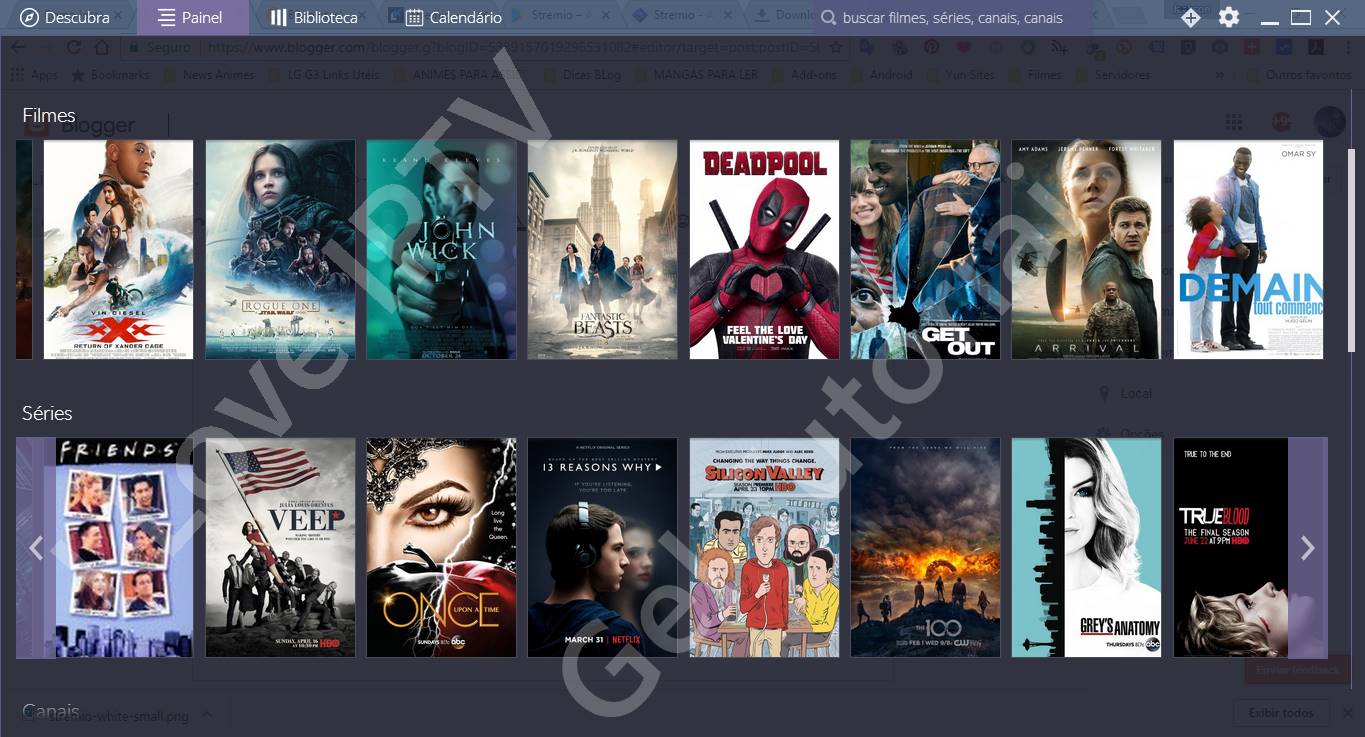Click the Descubra compass icon
The height and width of the screenshot is (737, 1365).
click(x=30, y=17)
